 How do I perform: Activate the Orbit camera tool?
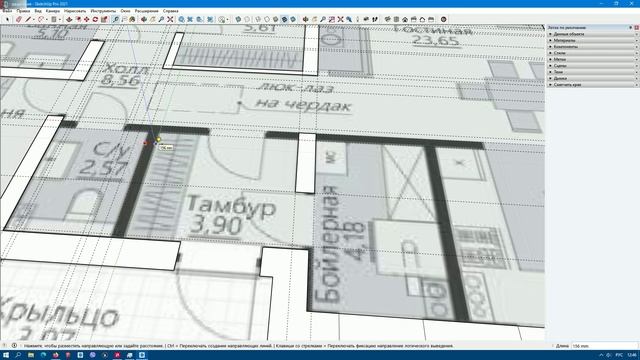click(144, 19)
